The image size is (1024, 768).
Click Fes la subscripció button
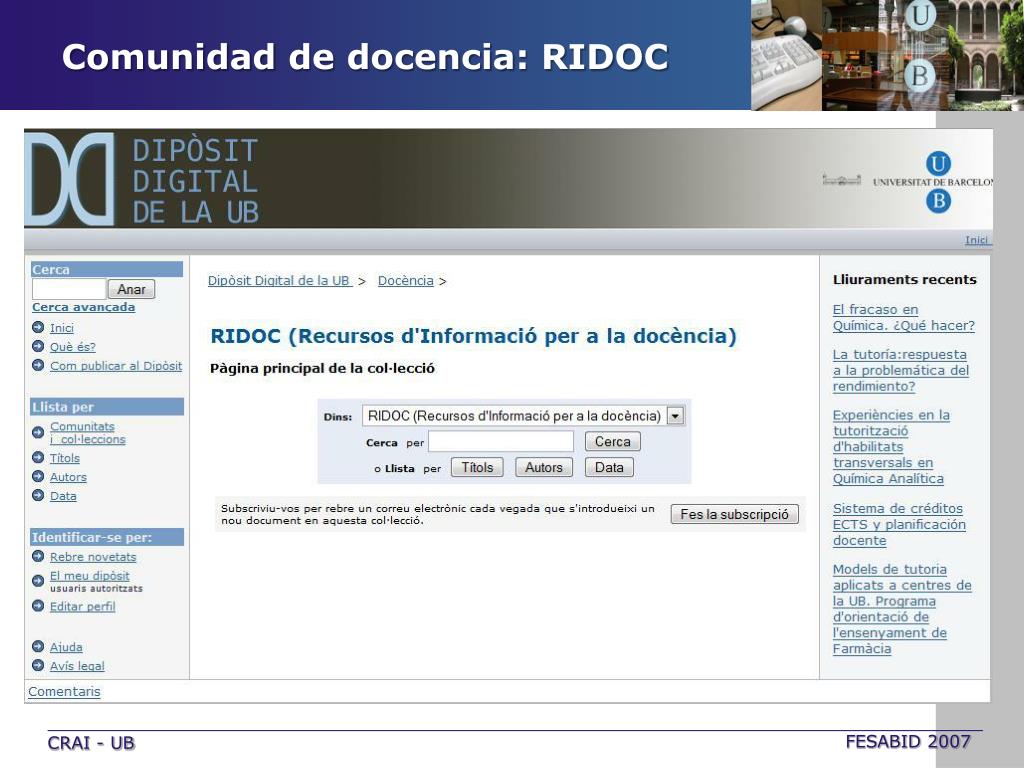(x=735, y=514)
